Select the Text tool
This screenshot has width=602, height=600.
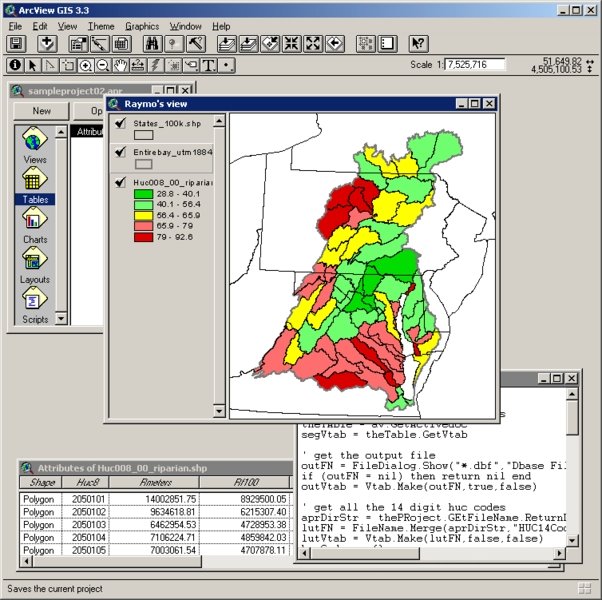coord(209,65)
